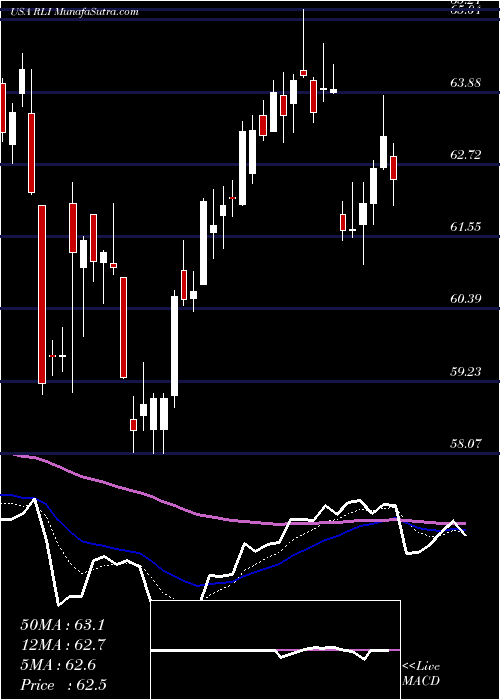Click the 61.55 price axis label
The height and width of the screenshot is (700, 500).
click(466, 227)
